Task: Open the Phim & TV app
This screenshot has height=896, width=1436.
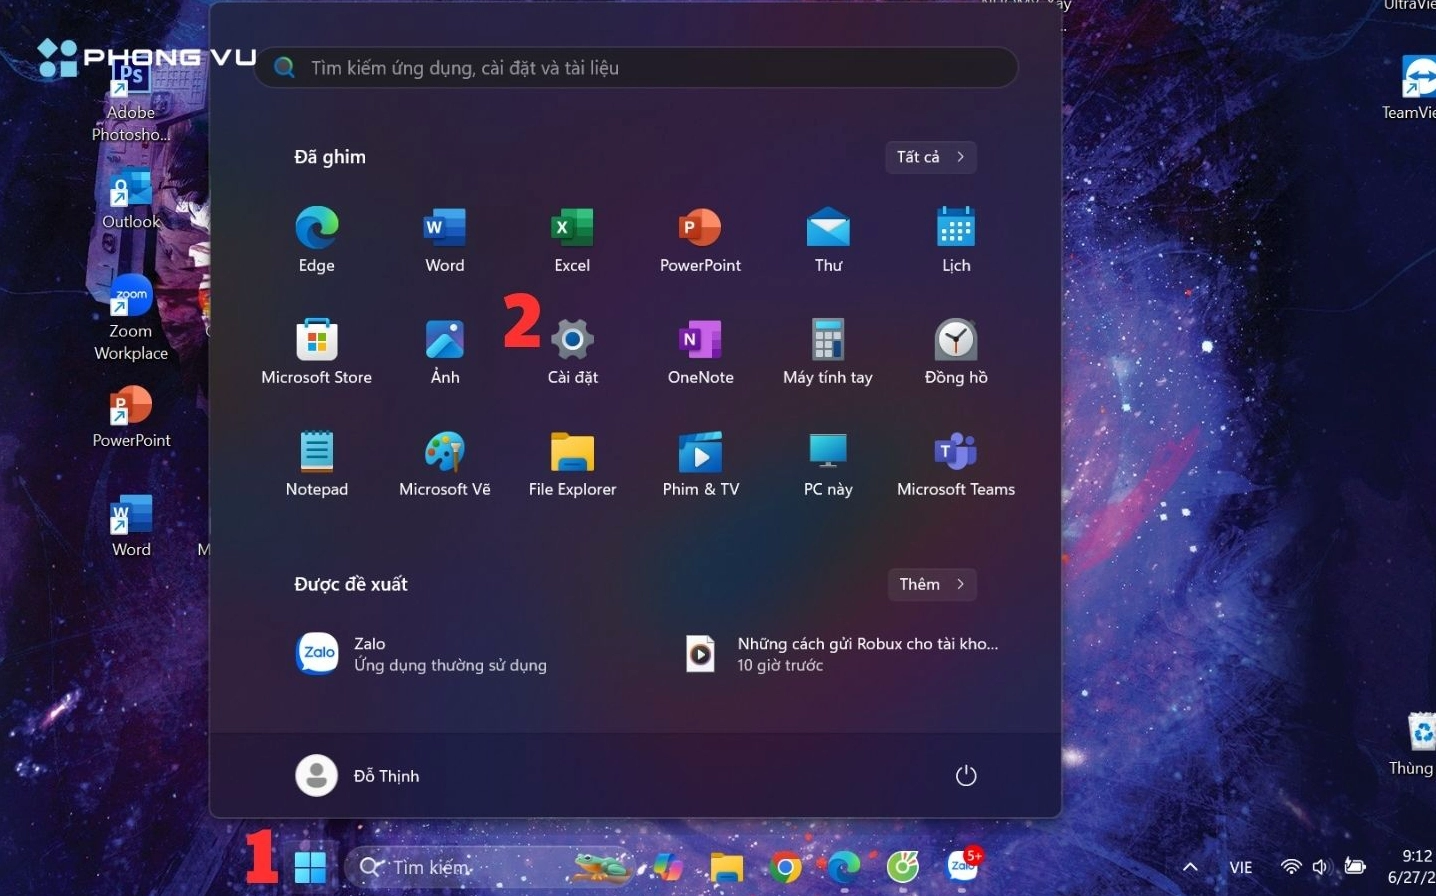Action: pyautogui.click(x=699, y=462)
